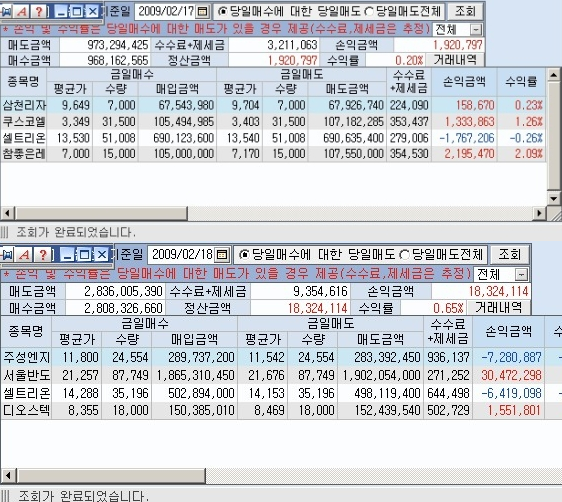Click the font 'A' icon in the upper window
Screen dimensions: 562x502
pos(22,12)
